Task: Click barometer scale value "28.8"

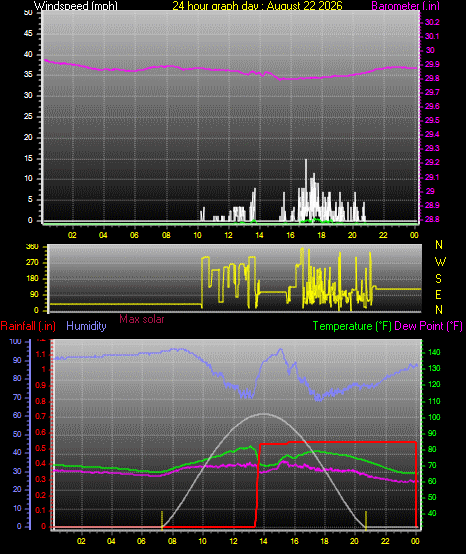Action: pyautogui.click(x=432, y=219)
